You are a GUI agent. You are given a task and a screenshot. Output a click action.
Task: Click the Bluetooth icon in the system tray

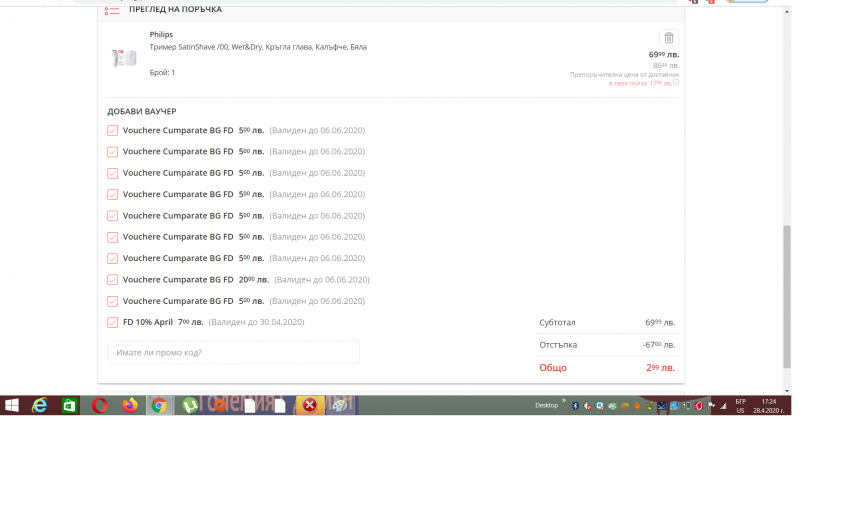(575, 406)
